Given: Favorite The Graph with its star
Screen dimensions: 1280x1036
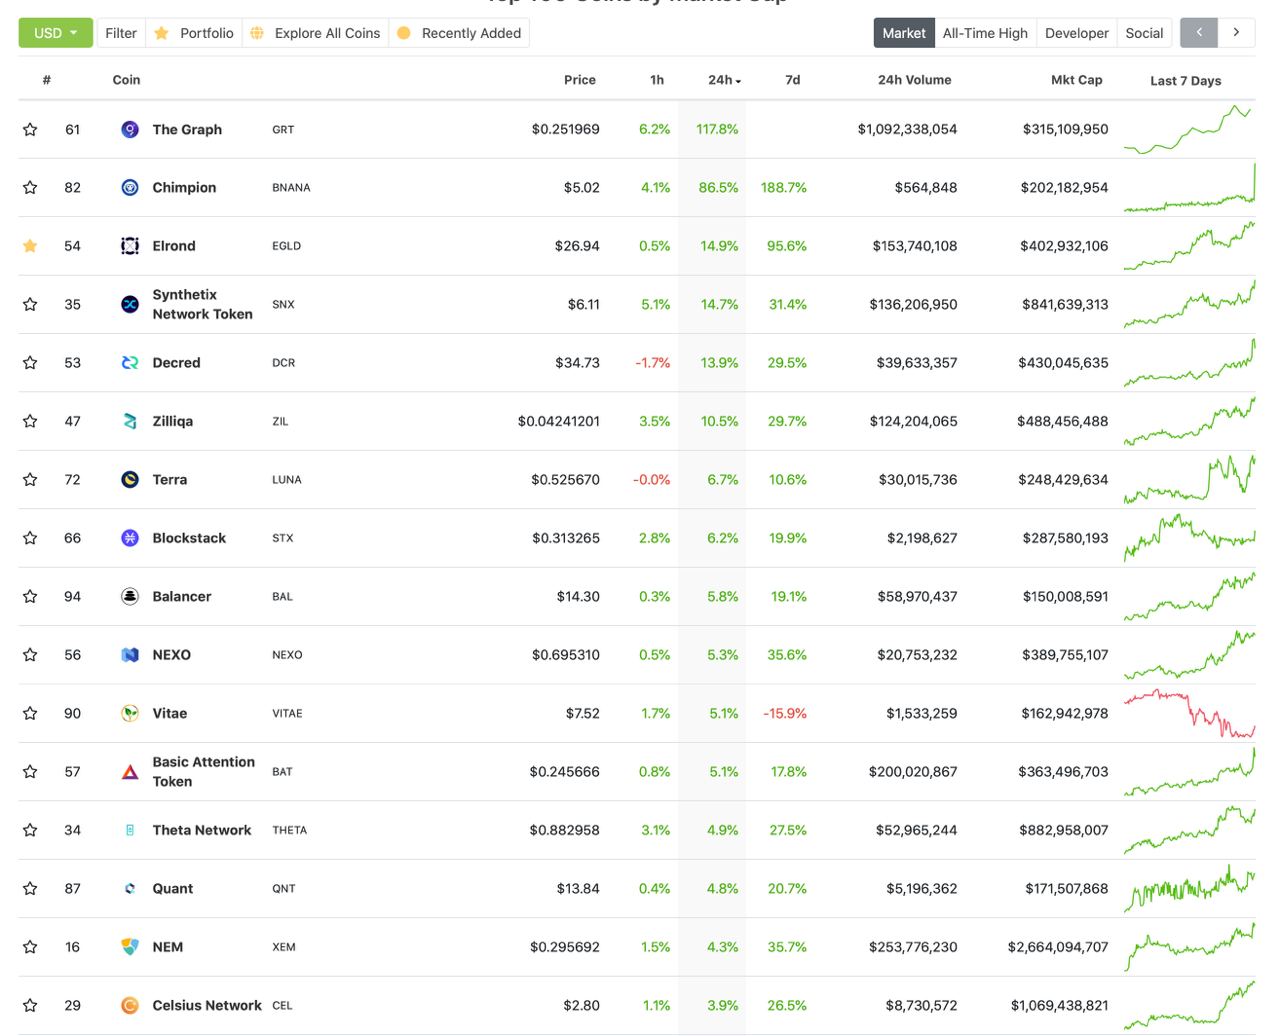Looking at the screenshot, I should click(x=30, y=129).
